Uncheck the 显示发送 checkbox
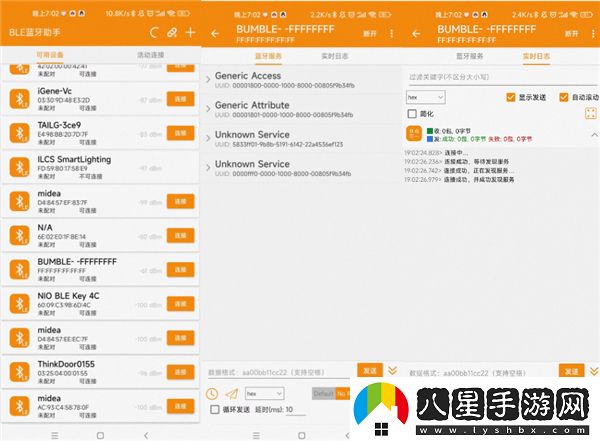The width and height of the screenshot is (600, 441). point(512,97)
